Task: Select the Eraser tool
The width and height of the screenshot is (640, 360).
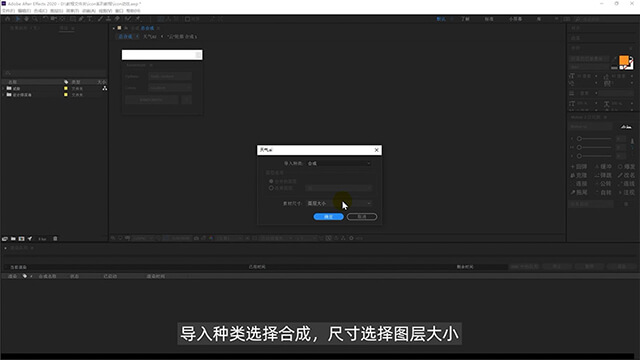Action: coord(117,19)
